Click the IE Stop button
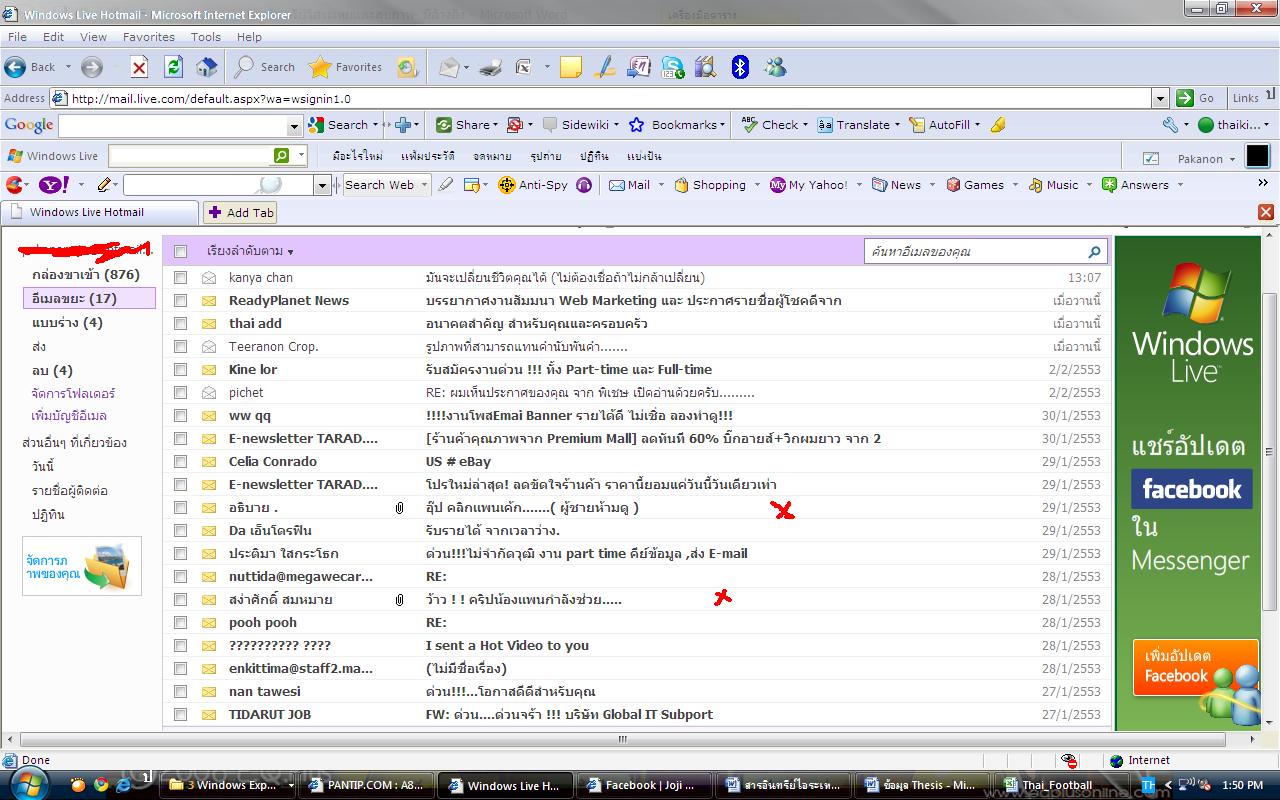 [x=140, y=67]
